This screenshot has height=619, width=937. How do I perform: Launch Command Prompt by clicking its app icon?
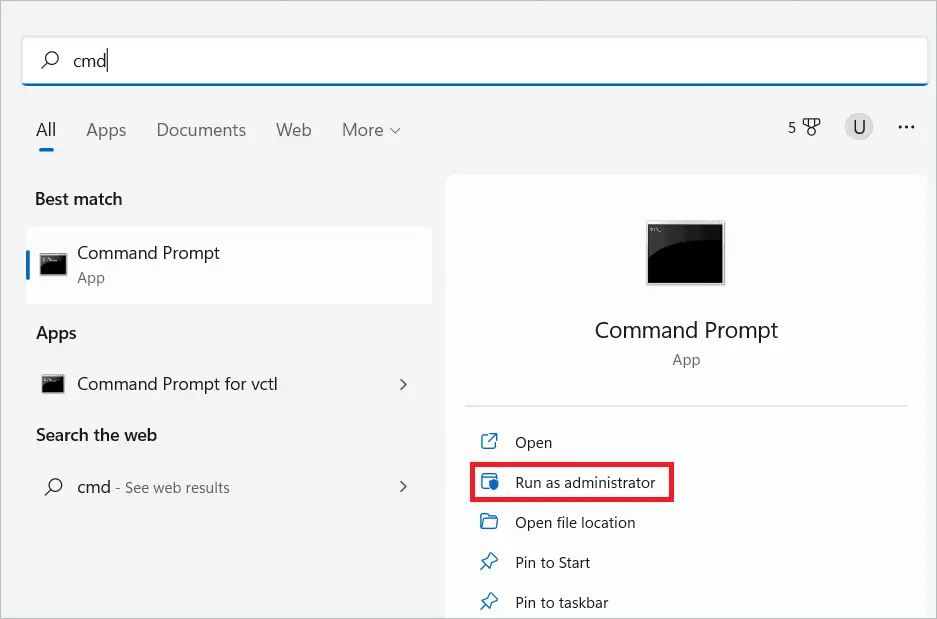(x=52, y=264)
